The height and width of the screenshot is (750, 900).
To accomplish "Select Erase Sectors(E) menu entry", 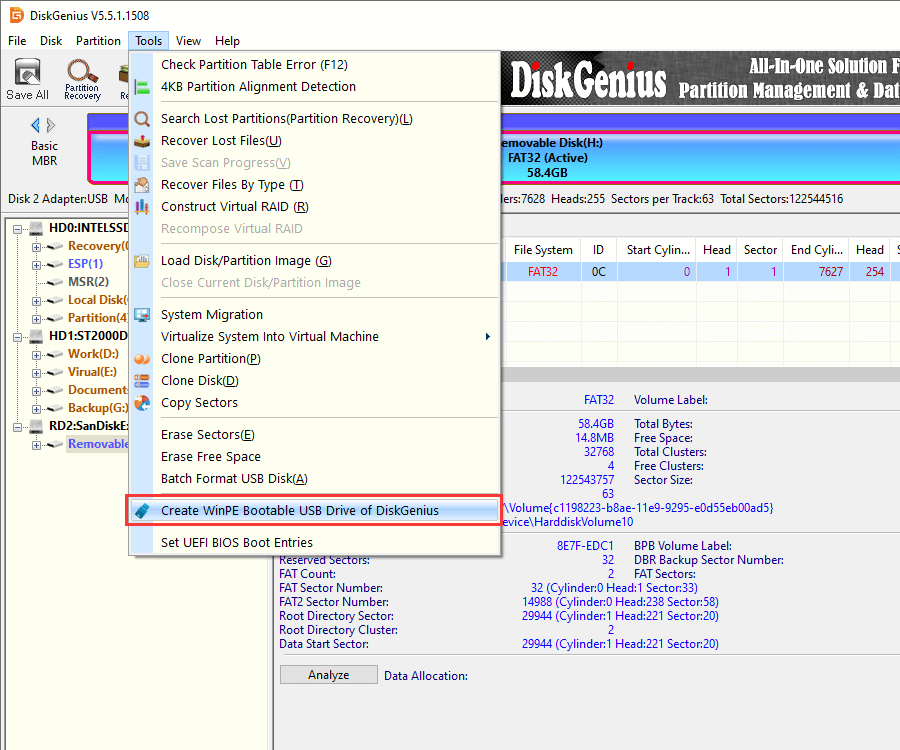I will click(x=315, y=435).
